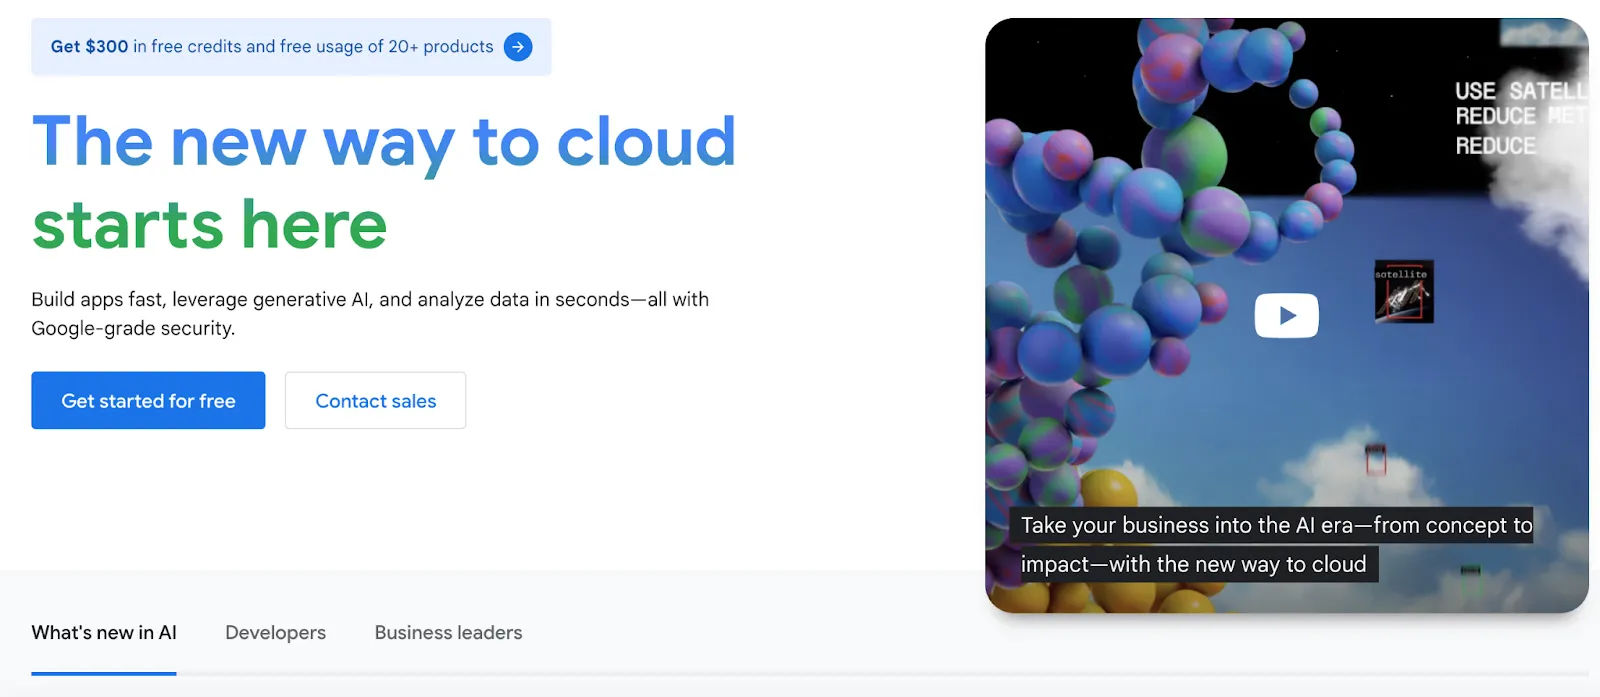Click the blue underline beneath What's new in AI
The image size is (1600, 697).
point(104,673)
